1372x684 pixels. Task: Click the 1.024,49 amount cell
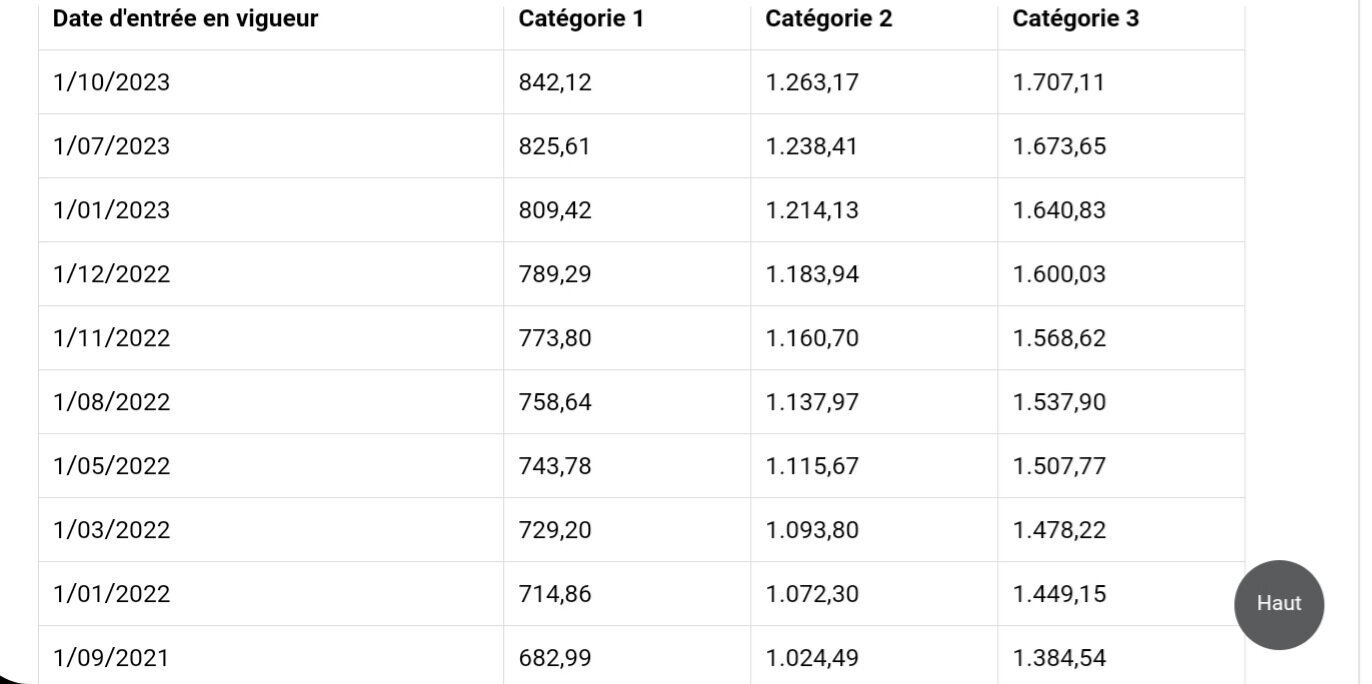[x=812, y=658]
